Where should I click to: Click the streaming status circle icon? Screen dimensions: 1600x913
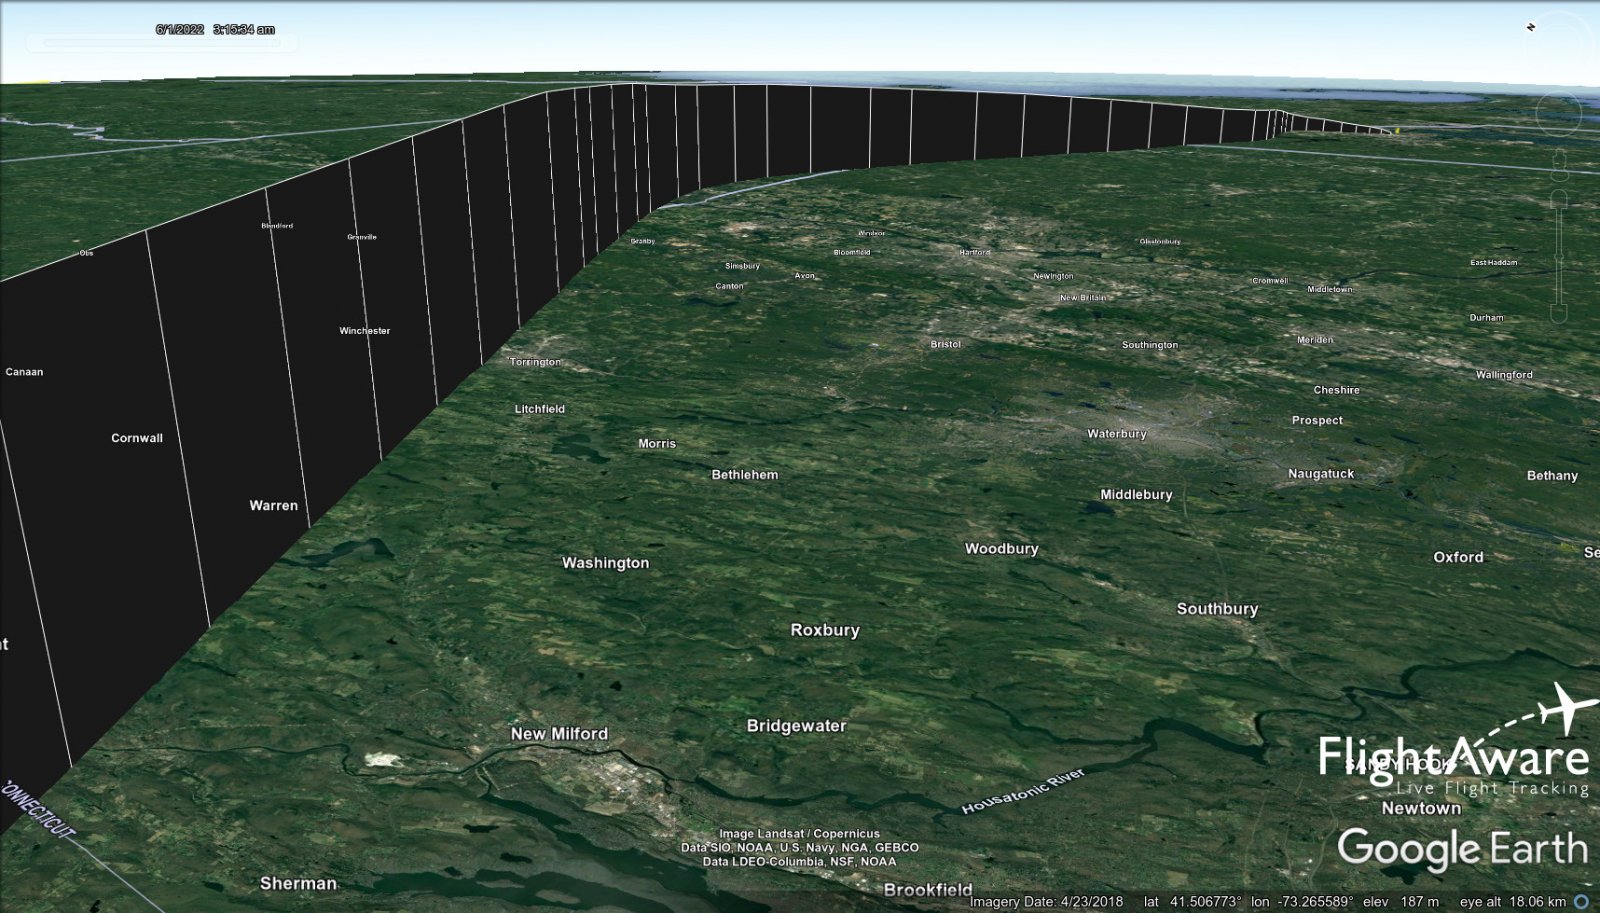click(1581, 902)
